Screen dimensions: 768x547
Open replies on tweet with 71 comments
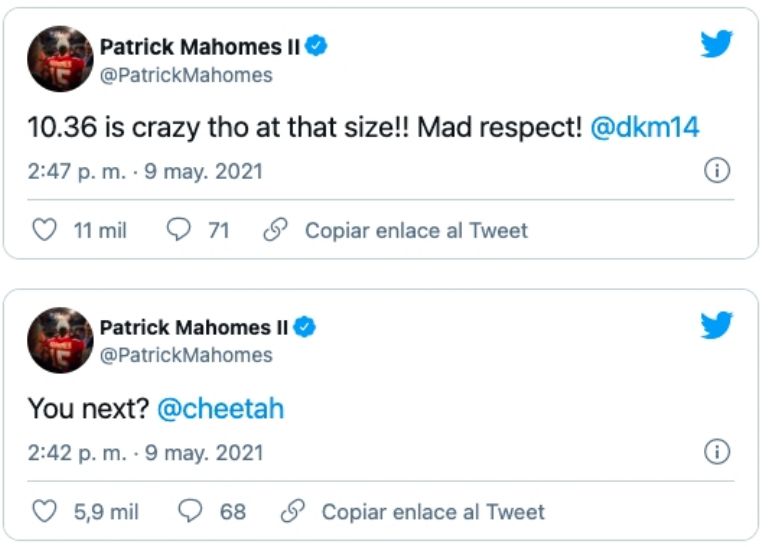[178, 231]
